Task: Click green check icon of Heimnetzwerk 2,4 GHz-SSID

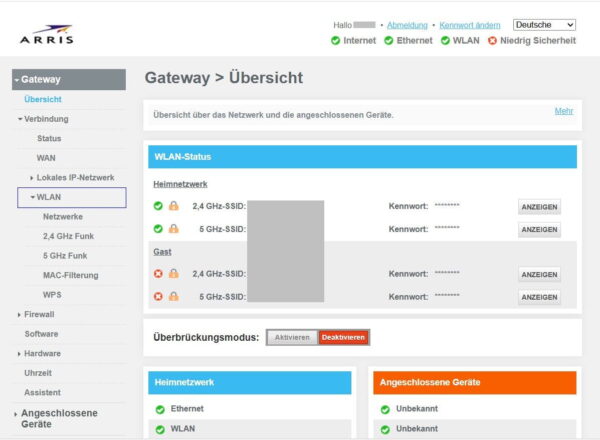Action: point(158,206)
